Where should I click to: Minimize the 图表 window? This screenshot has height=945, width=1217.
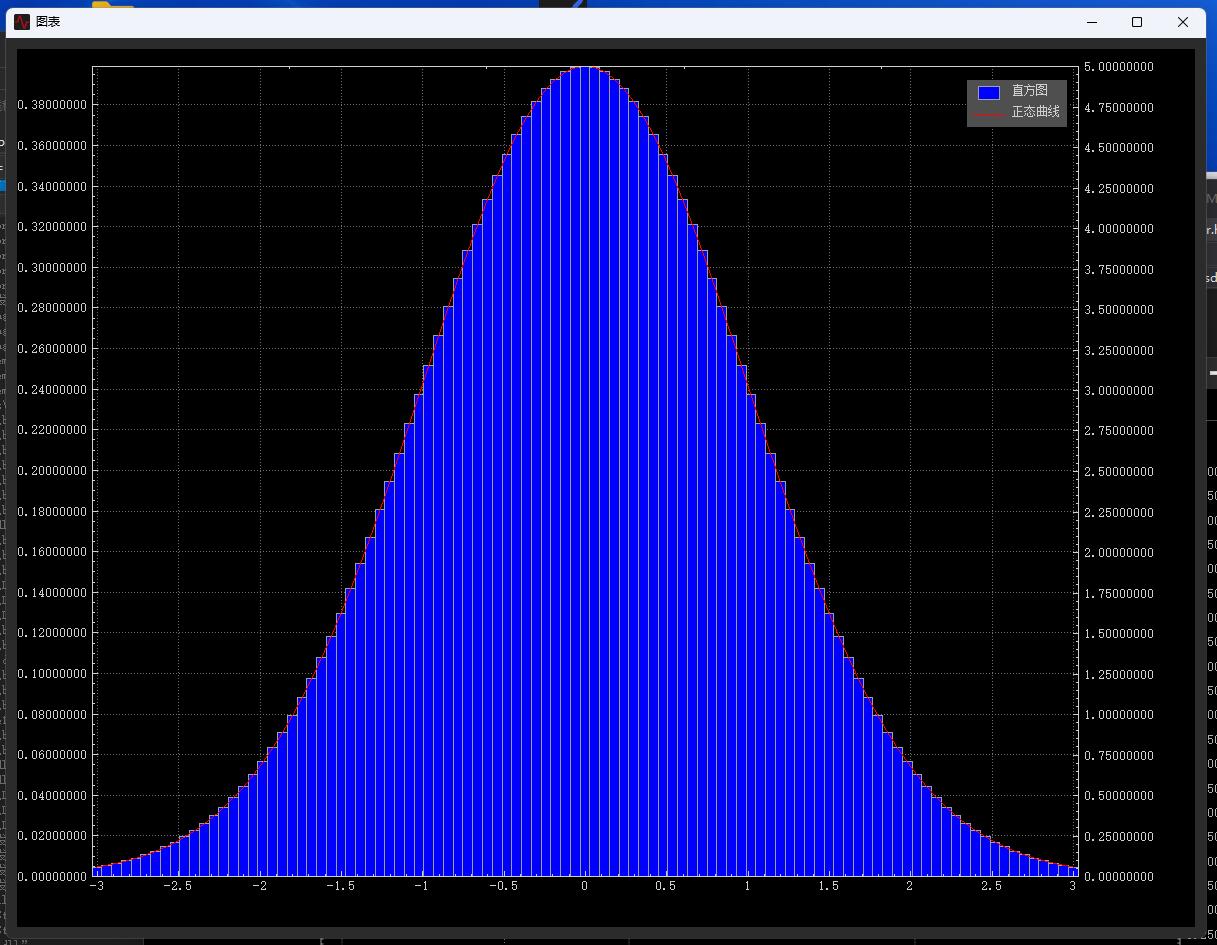1091,22
